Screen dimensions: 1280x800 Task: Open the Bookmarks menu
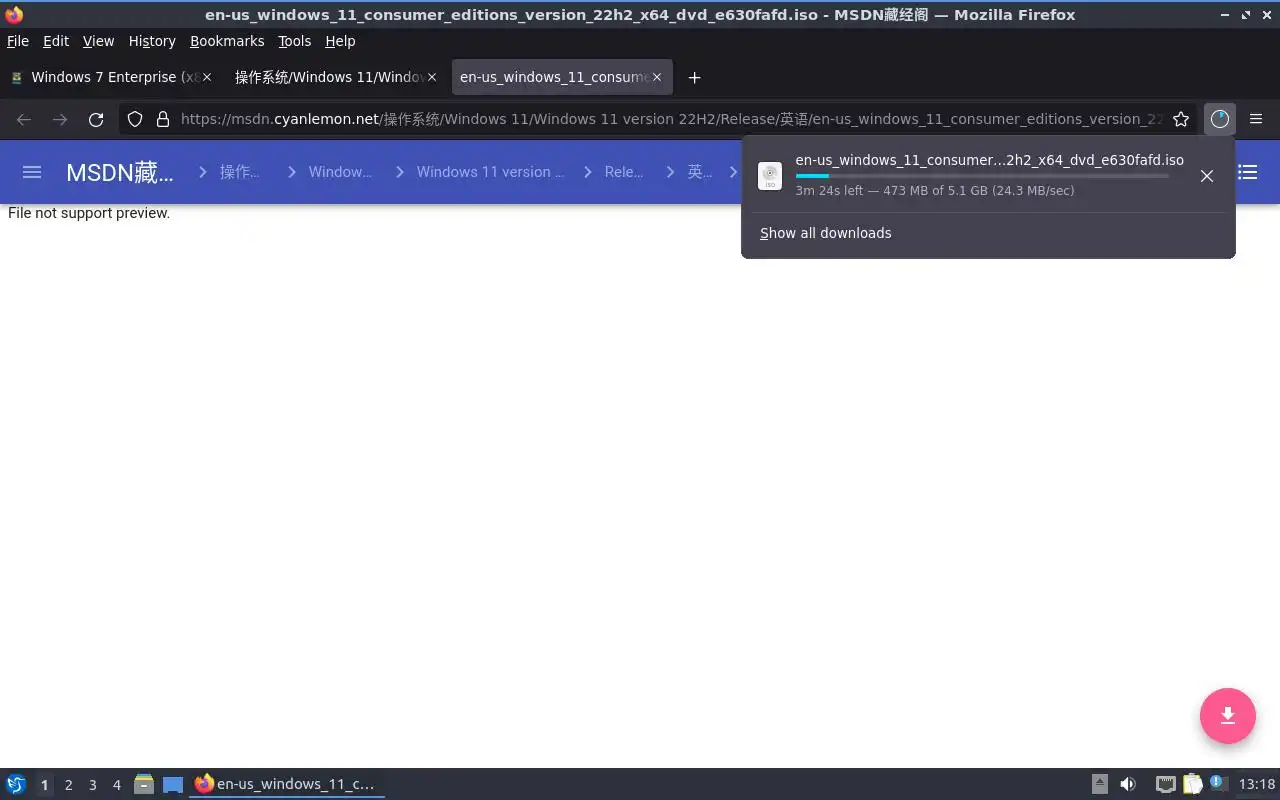pyautogui.click(x=227, y=41)
